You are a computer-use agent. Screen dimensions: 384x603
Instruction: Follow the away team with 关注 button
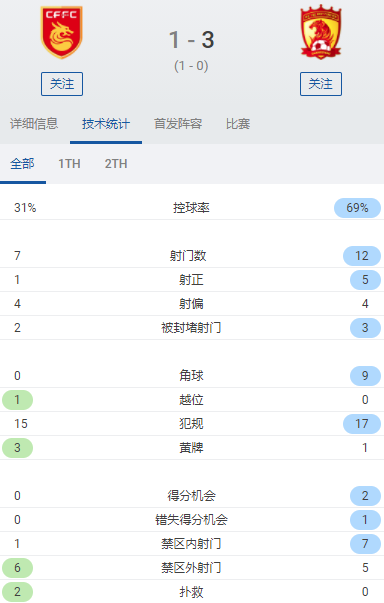tap(321, 83)
